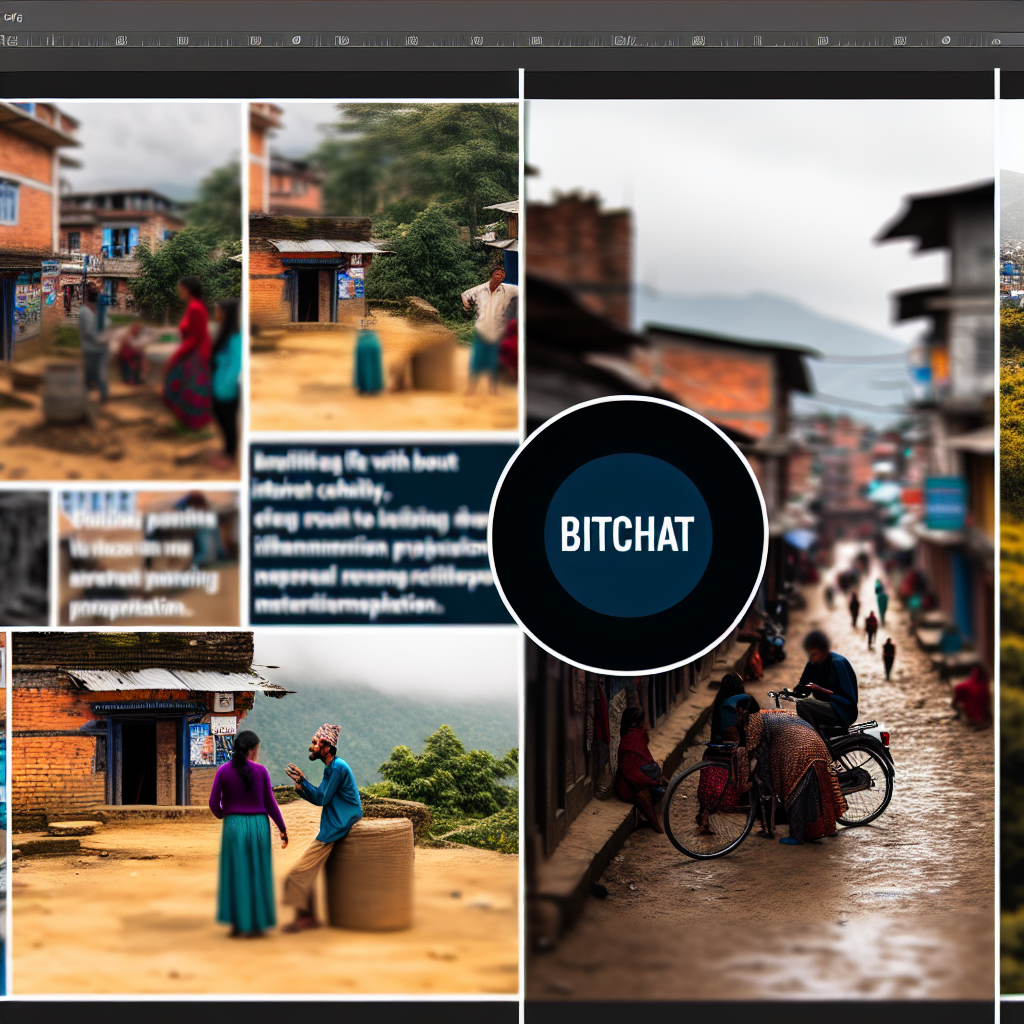The width and height of the screenshot is (1024, 1024).
Task: Click the title label in top-left corner
Action: (x=12, y=17)
